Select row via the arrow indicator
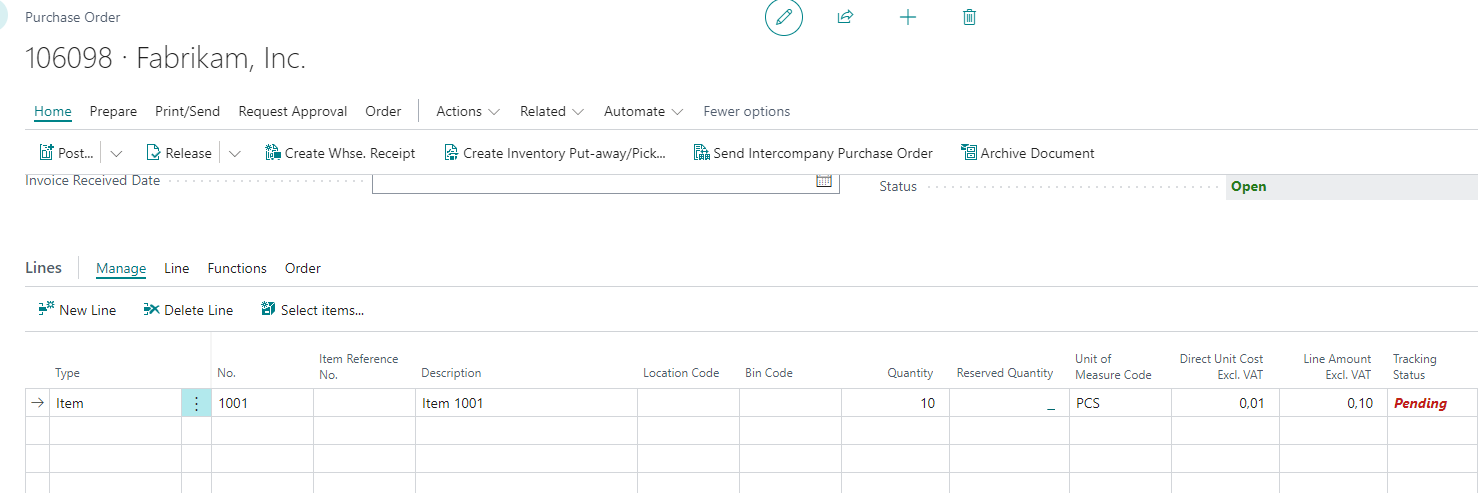The image size is (1478, 493). point(38,403)
